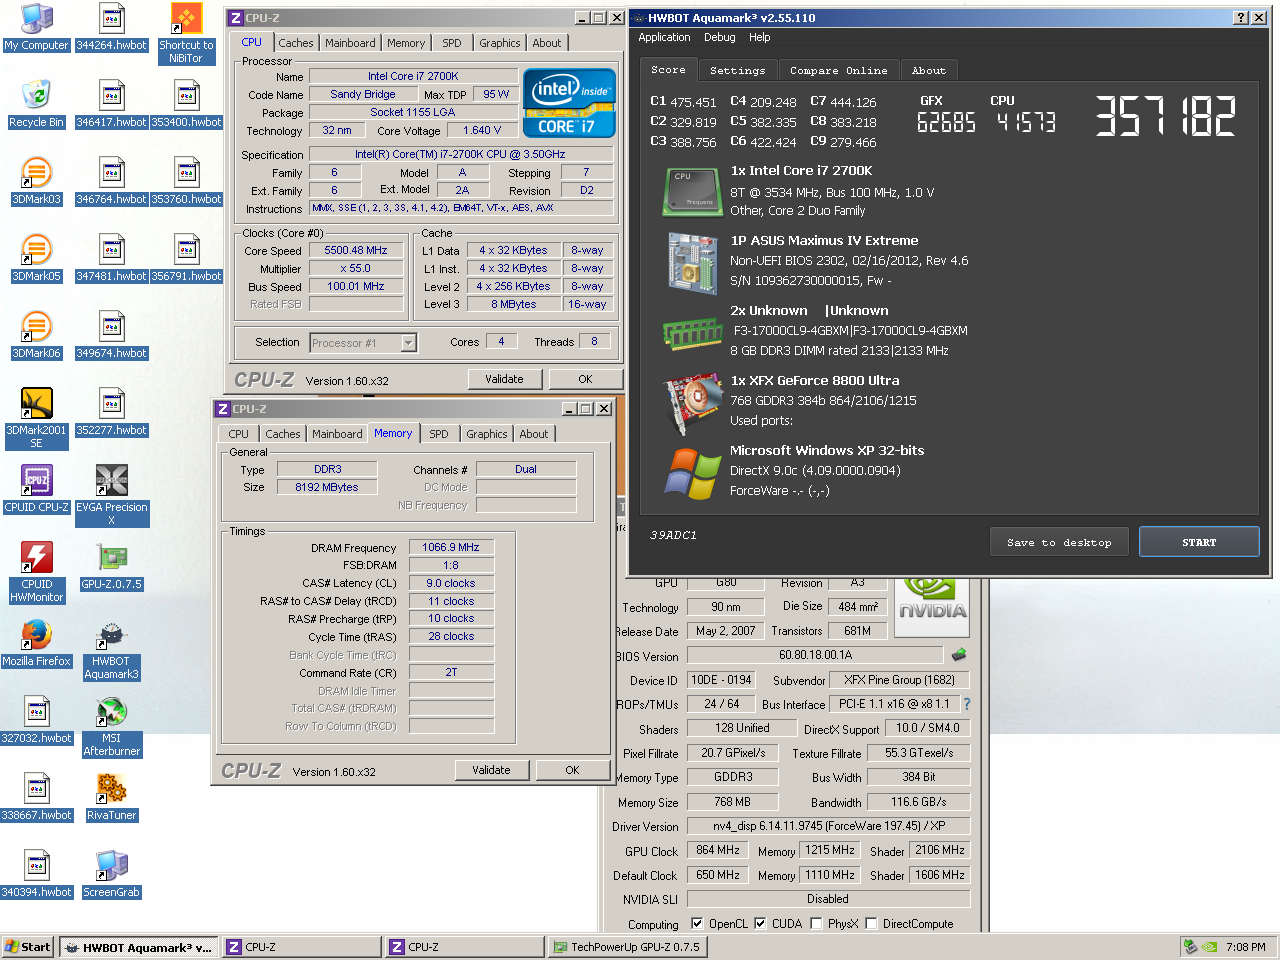Click Validate in lower CPU-Z window
The image size is (1280, 960).
[491, 770]
